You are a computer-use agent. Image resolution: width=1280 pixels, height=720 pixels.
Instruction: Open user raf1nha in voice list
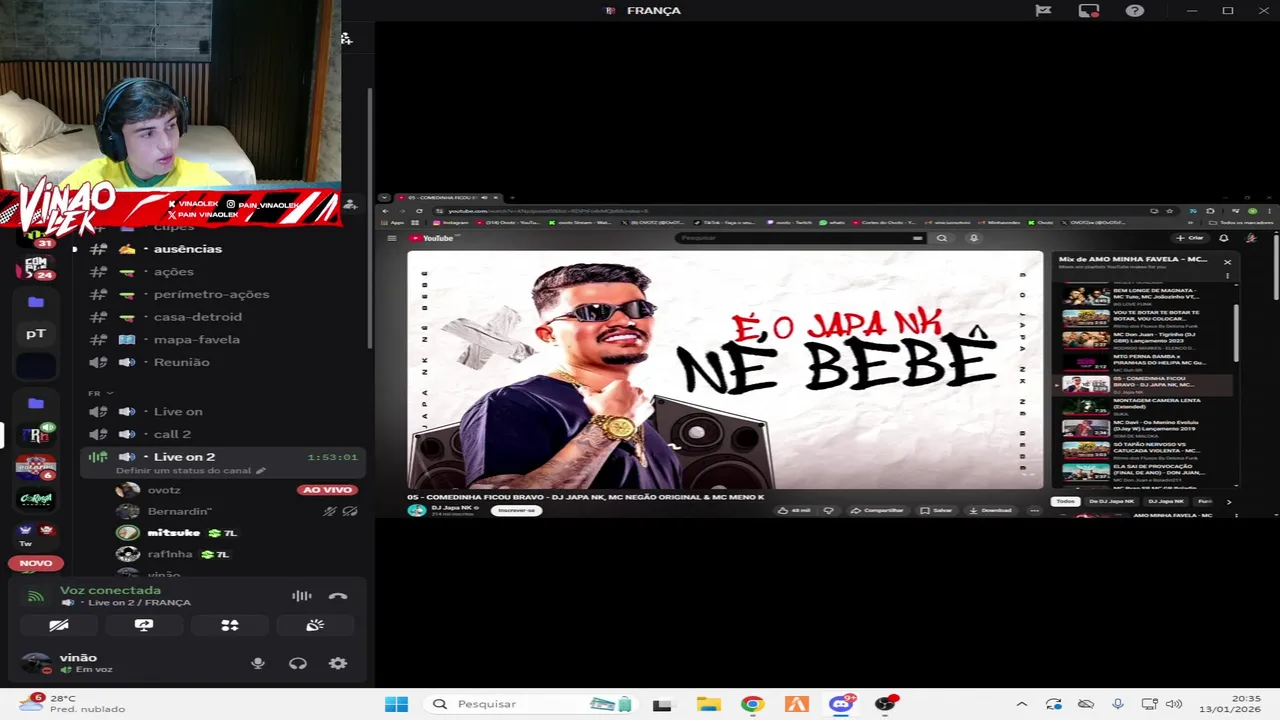pos(170,554)
